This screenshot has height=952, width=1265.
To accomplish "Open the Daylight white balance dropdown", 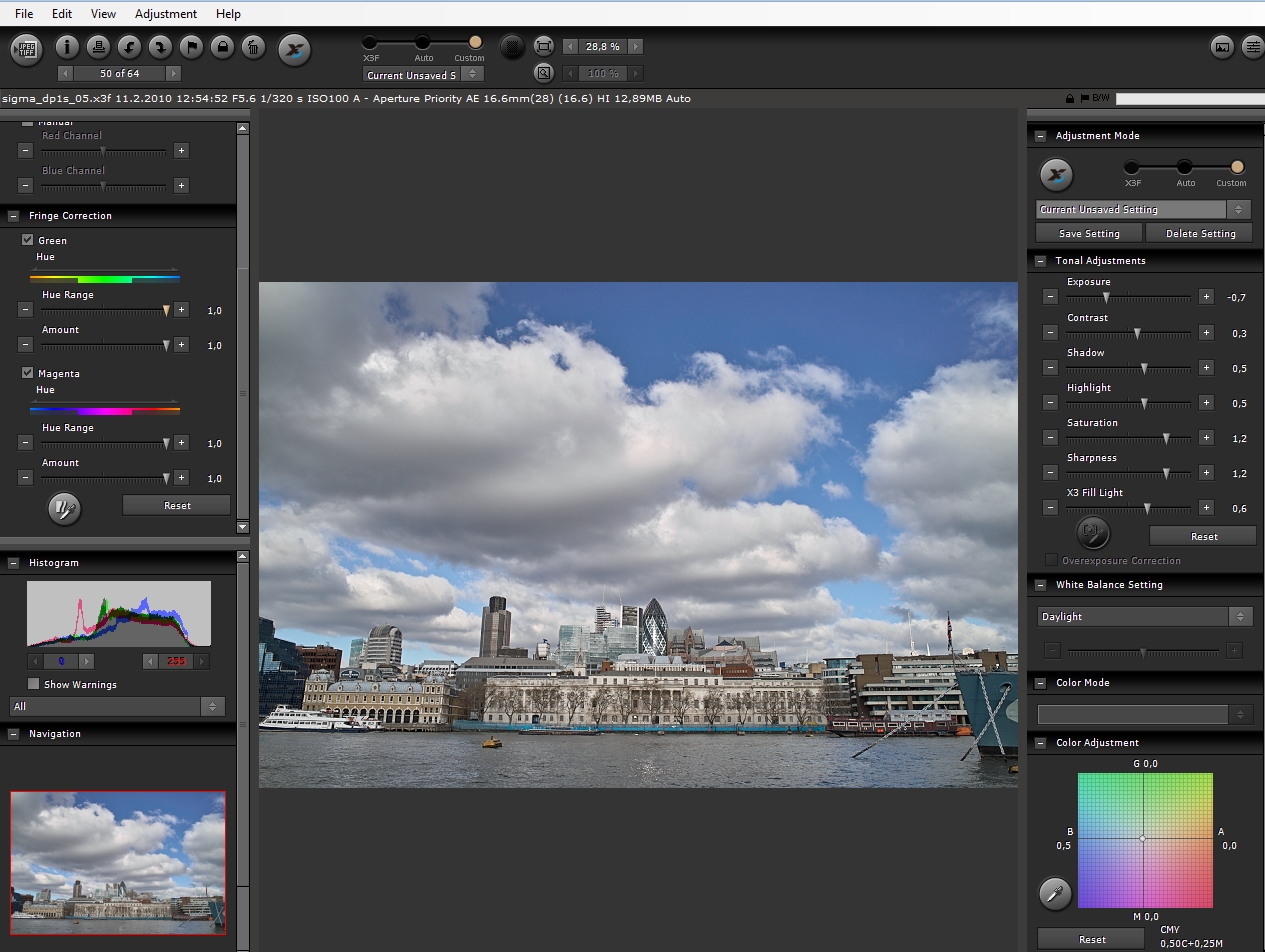I will tap(1144, 617).
